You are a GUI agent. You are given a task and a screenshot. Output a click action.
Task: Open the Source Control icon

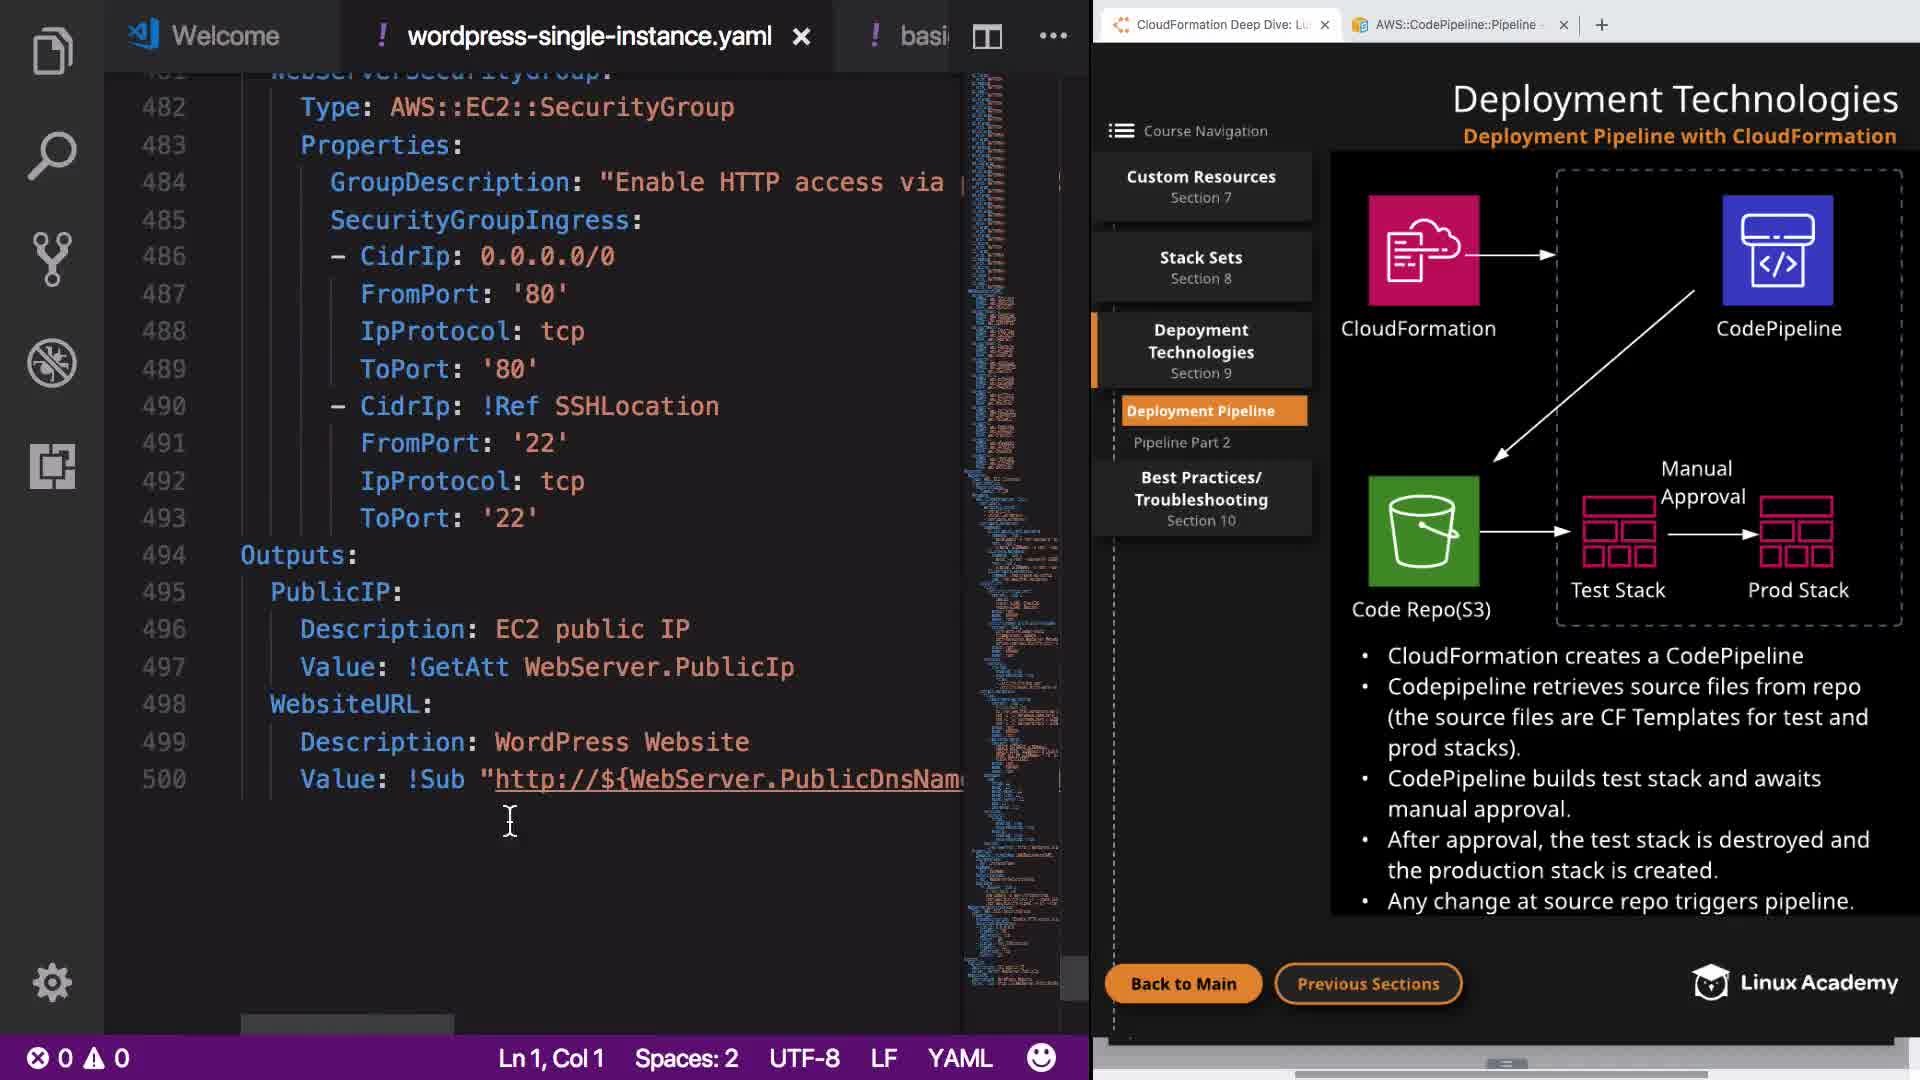coord(52,259)
